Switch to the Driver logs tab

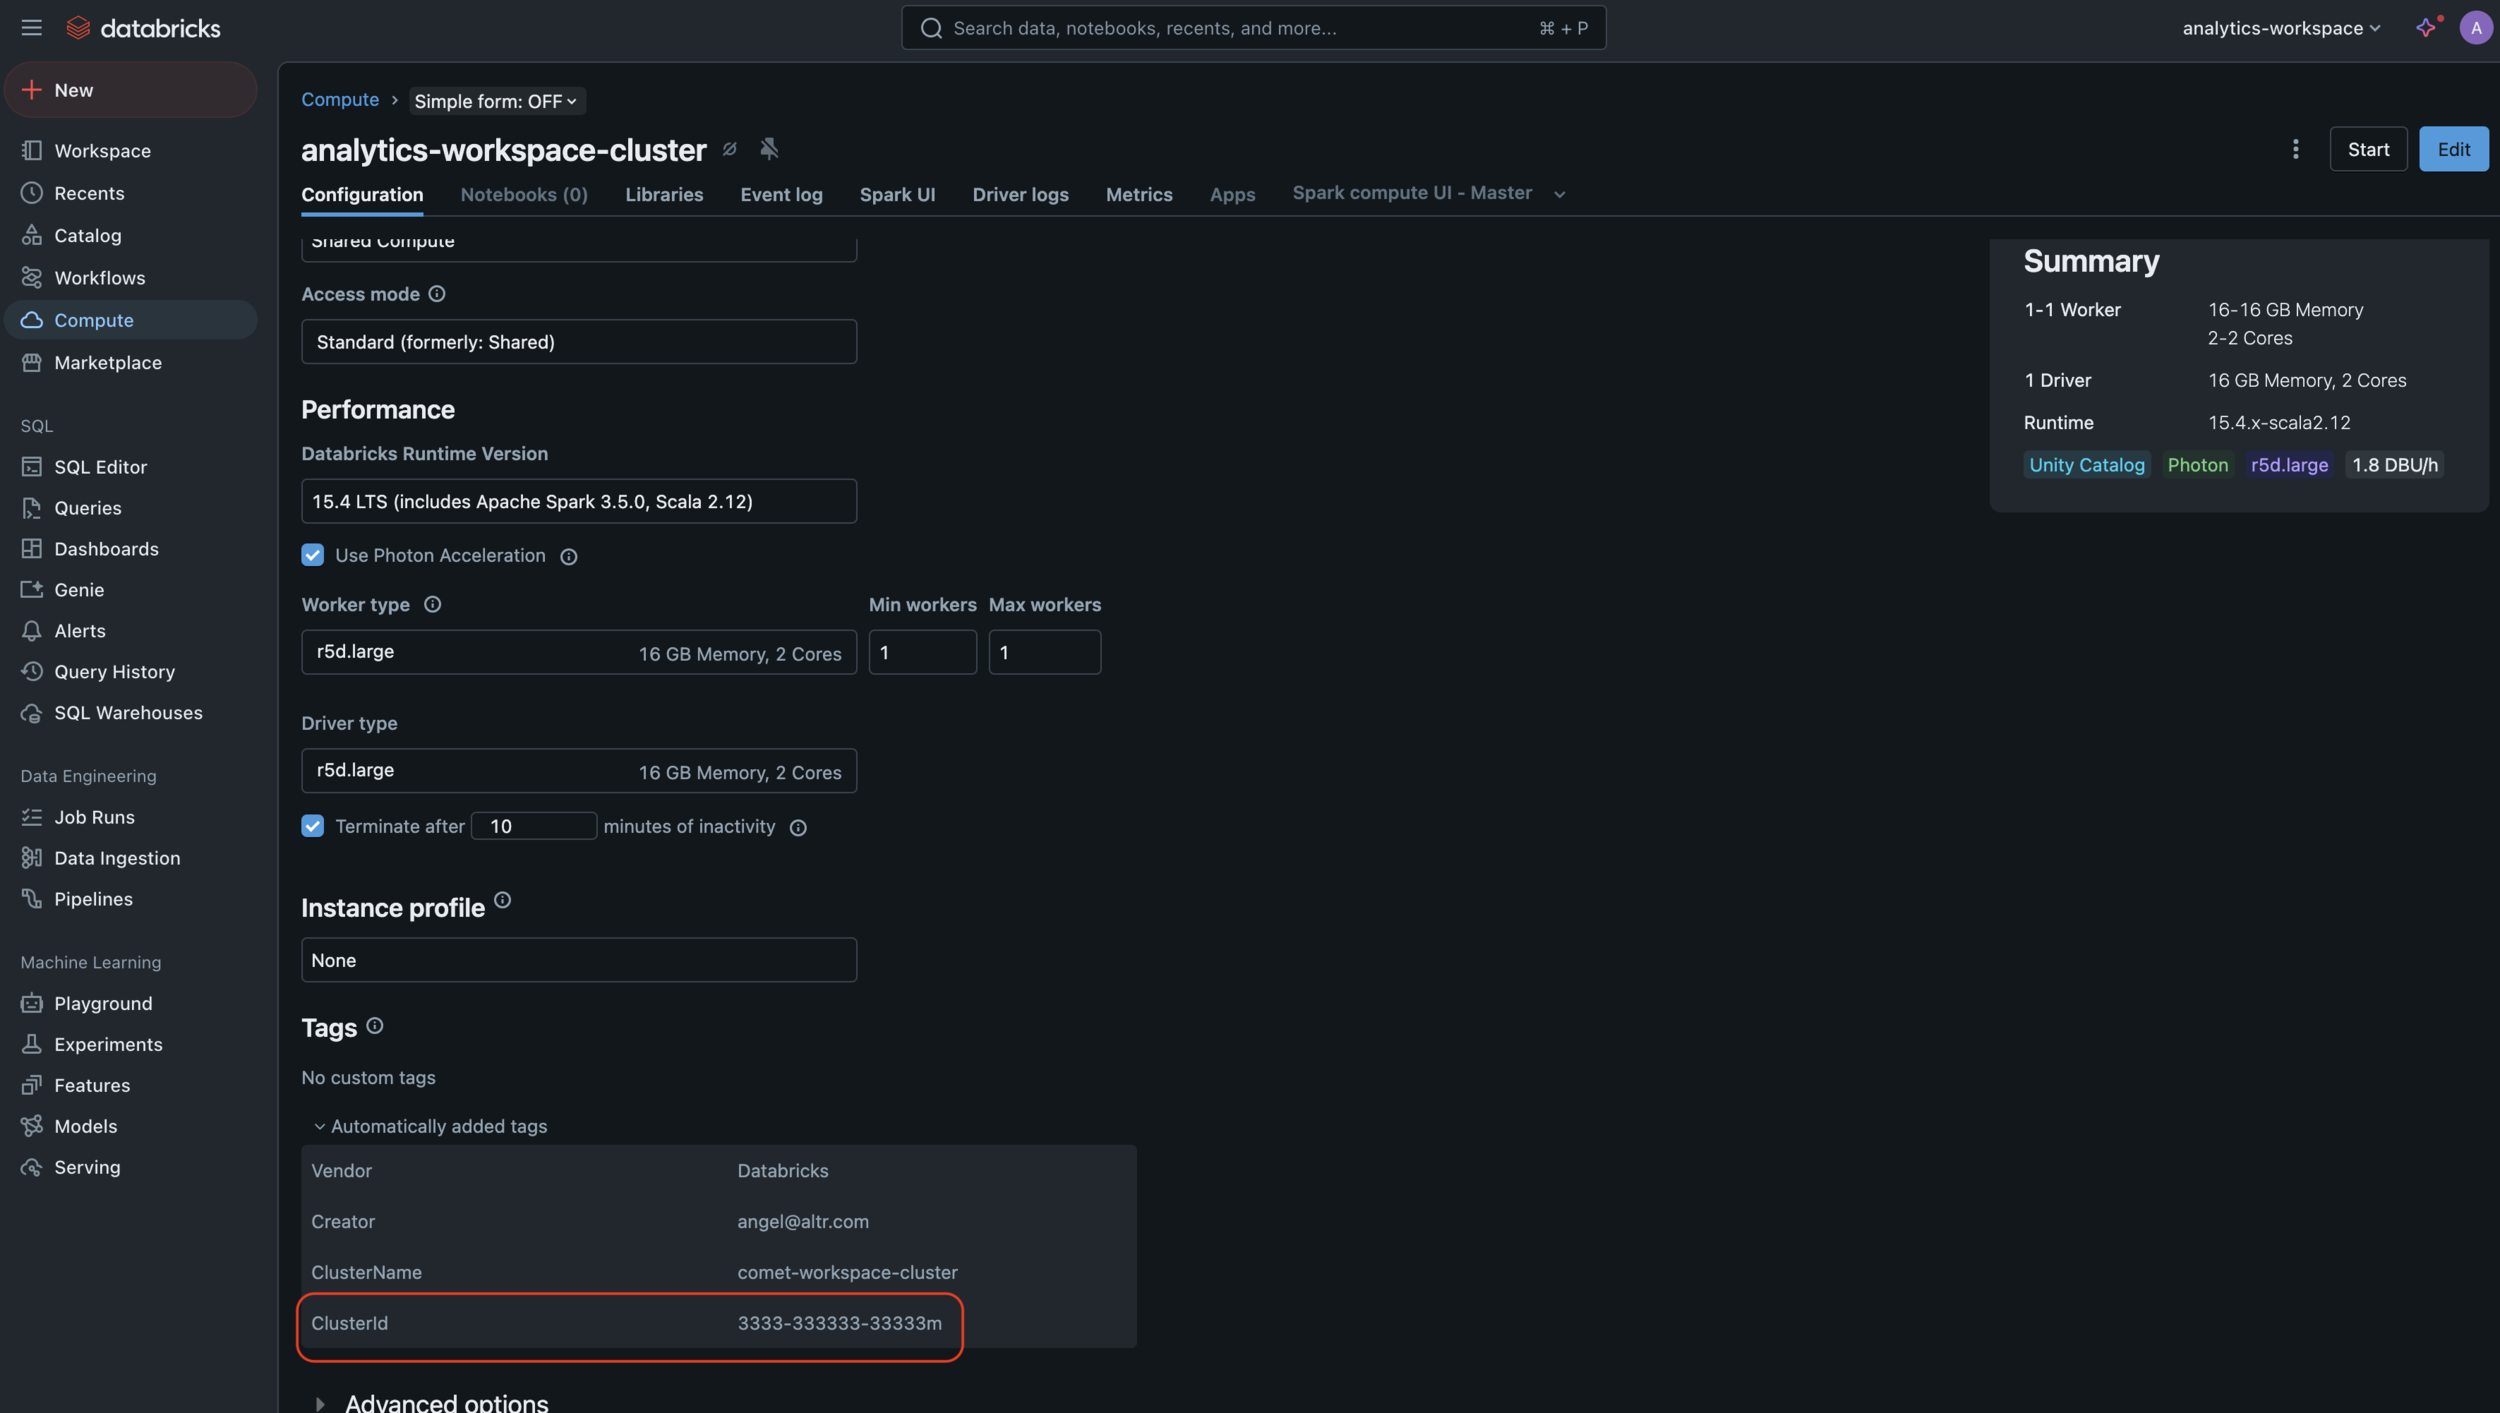1020,195
